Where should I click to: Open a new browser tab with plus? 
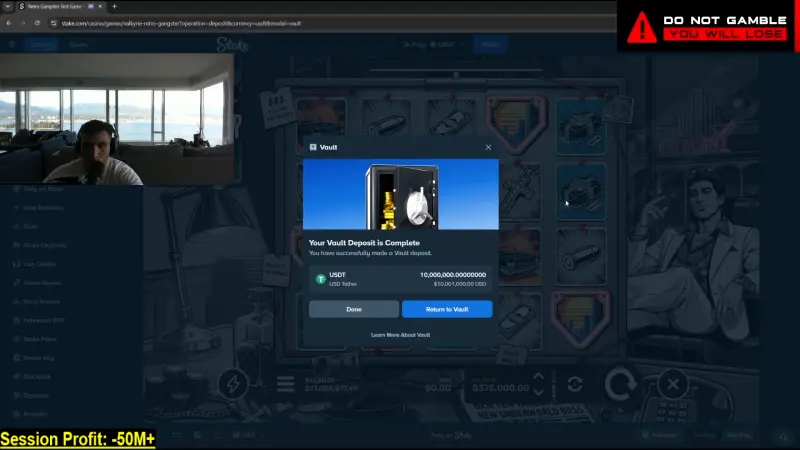(x=114, y=7)
